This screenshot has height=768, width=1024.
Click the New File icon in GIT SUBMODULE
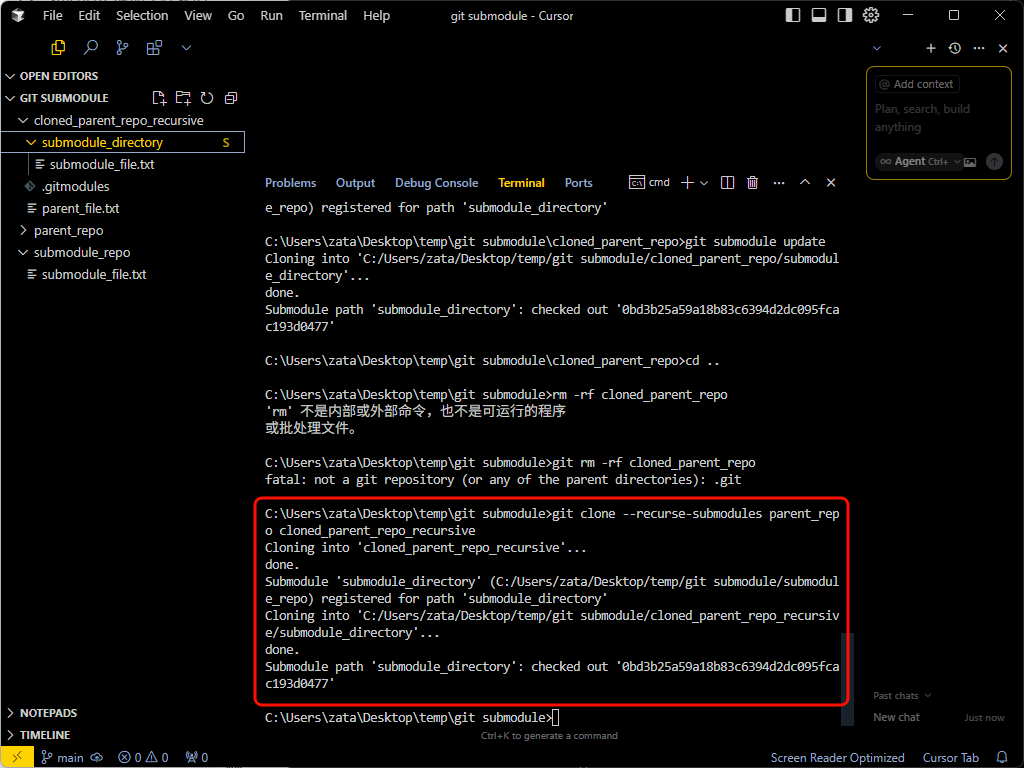click(x=159, y=97)
